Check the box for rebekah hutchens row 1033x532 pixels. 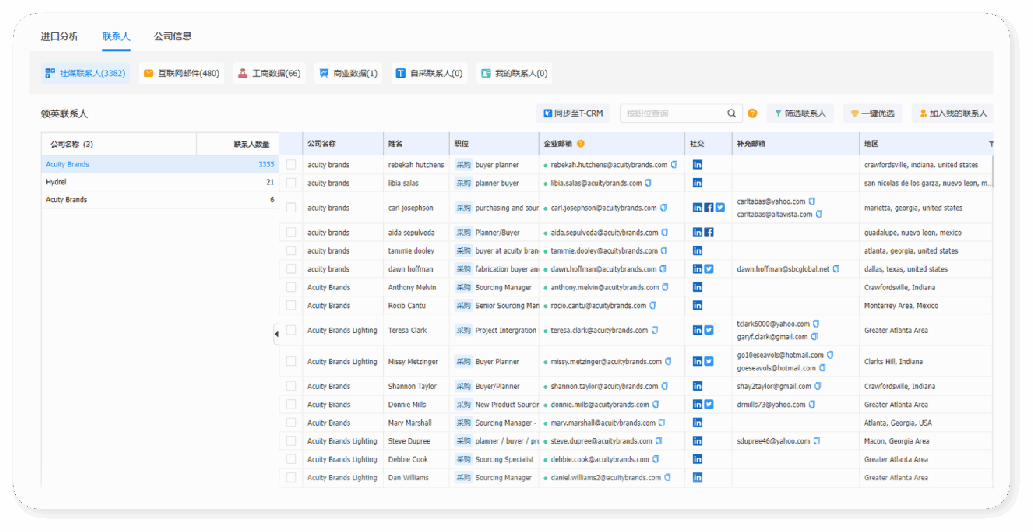pos(291,164)
